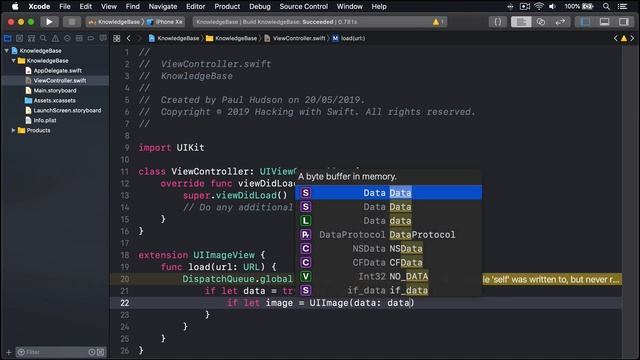
Task: Choose the iPhone Xs run destination
Action: pos(165,22)
